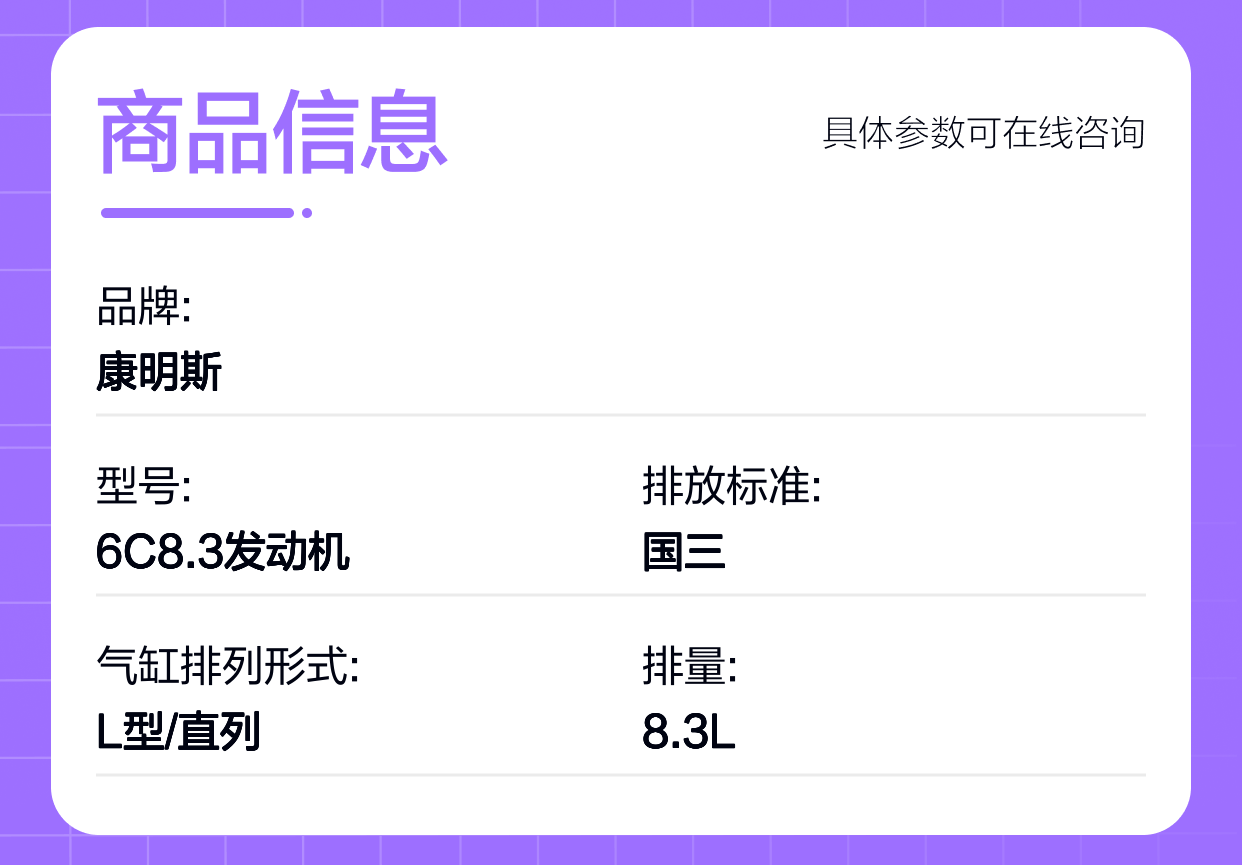Click the divider line under 康明斯
1242x865 pixels.
click(621, 414)
